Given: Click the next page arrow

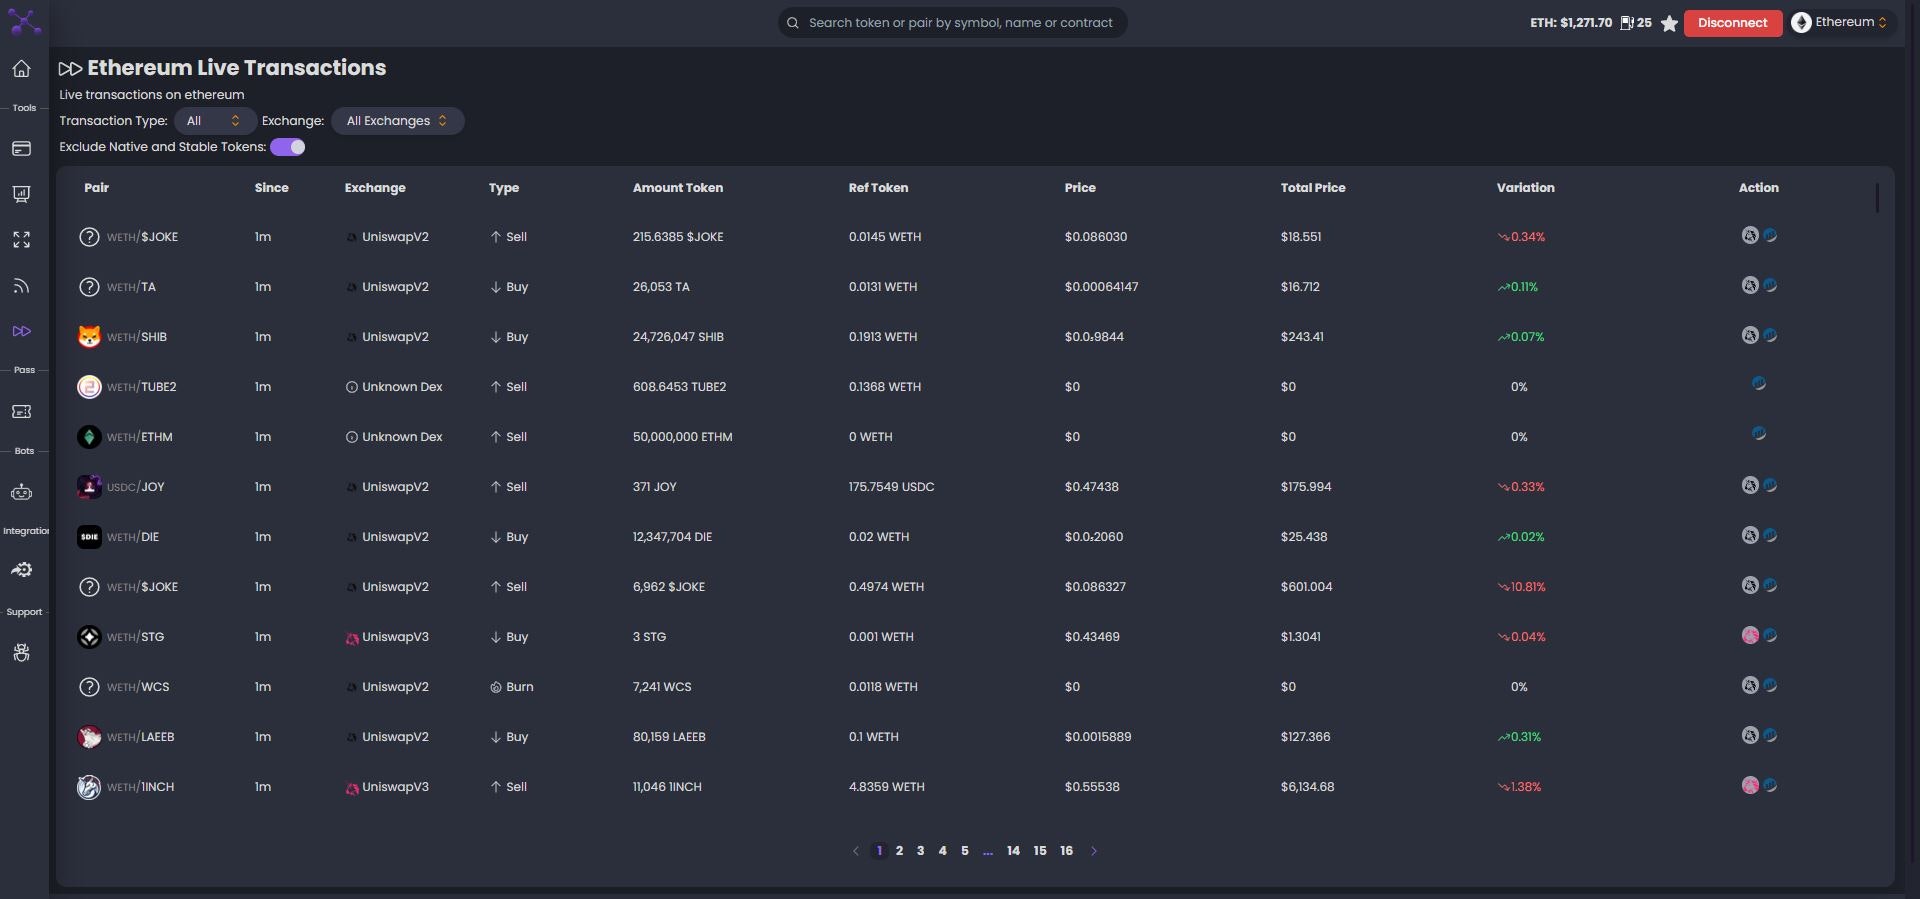Looking at the screenshot, I should click(1094, 851).
